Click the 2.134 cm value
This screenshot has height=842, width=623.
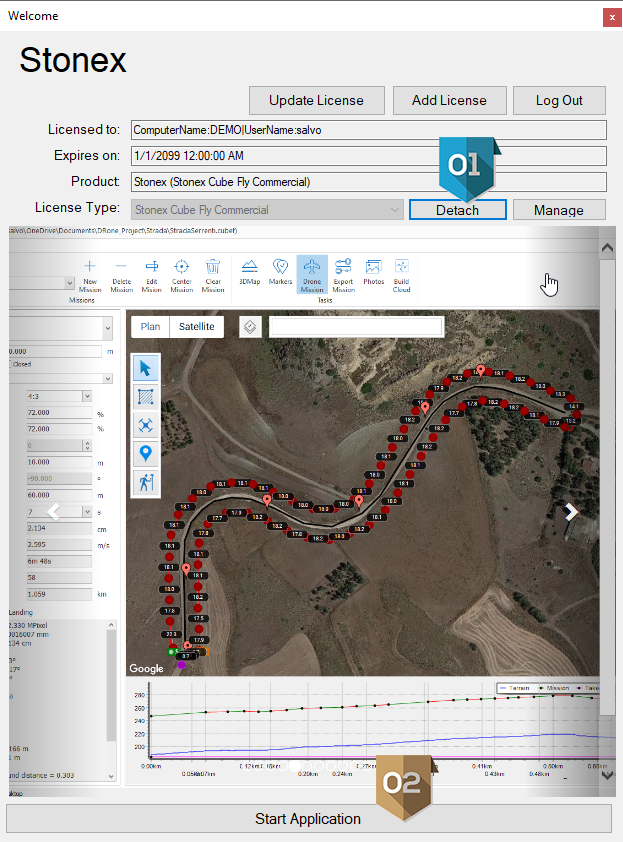coord(60,528)
